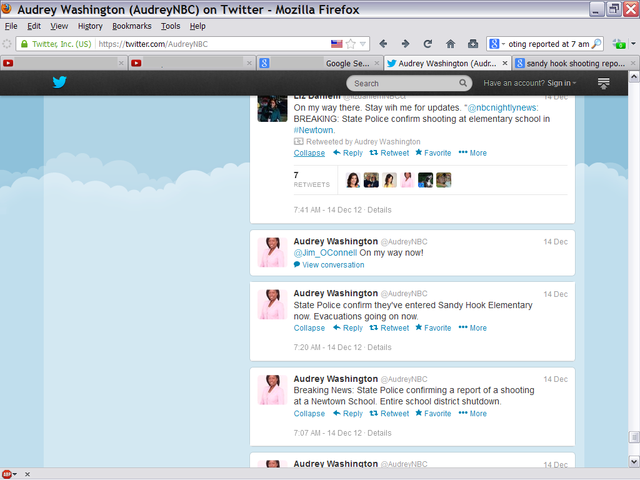Click first retweeter avatar under 7 Retweets
Image resolution: width=640 pixels, height=480 pixels.
tap(353, 180)
